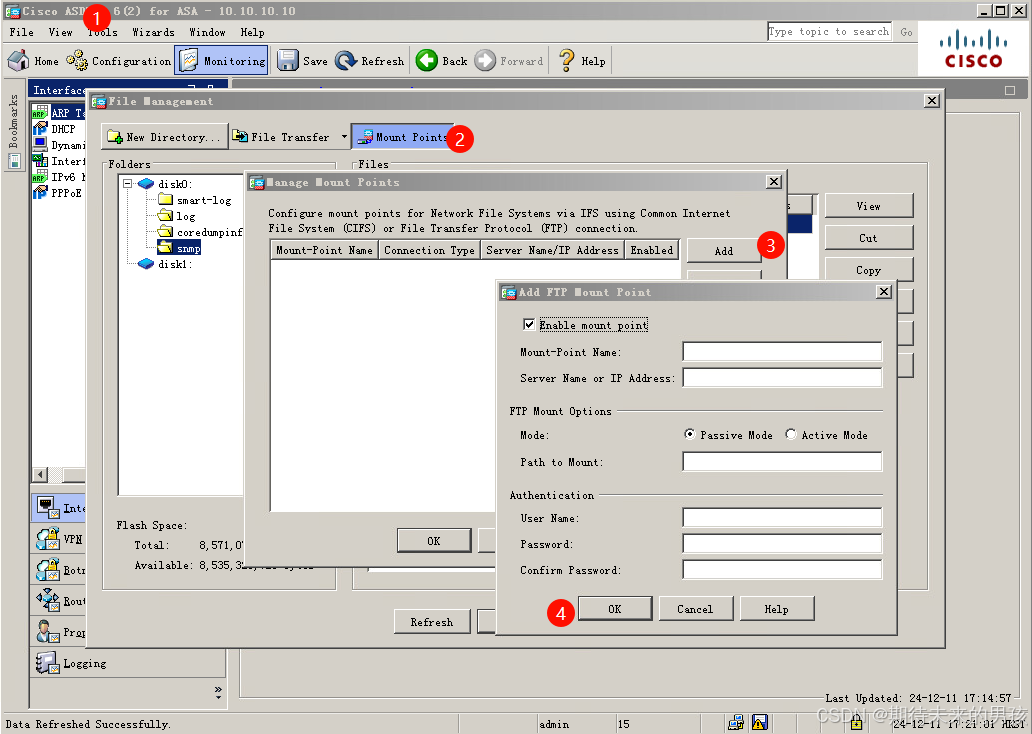Open the DHCP monitoring item icon

pos(40,128)
